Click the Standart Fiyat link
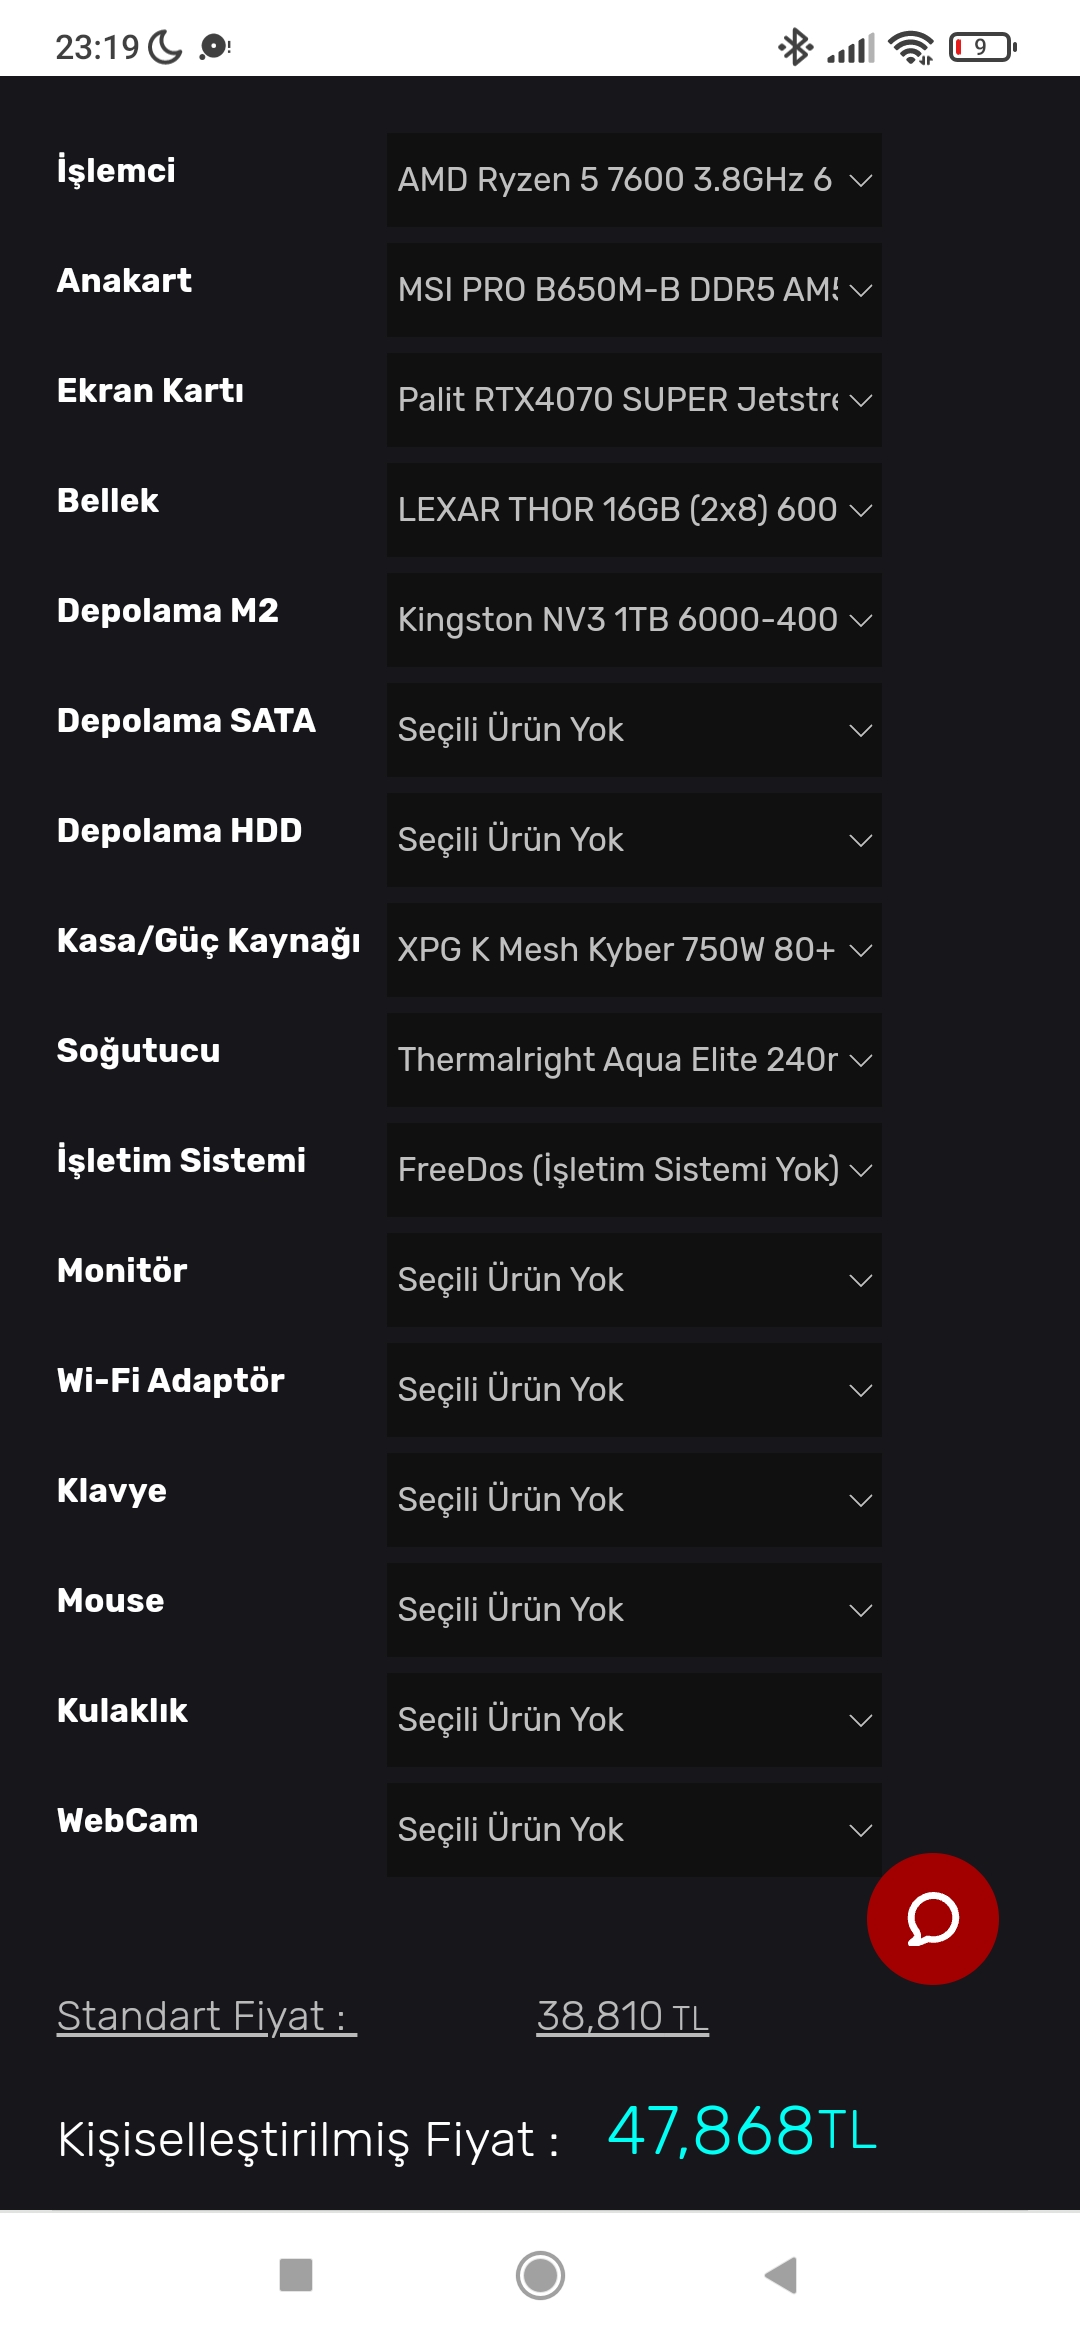Image resolution: width=1080 pixels, height=2340 pixels. (206, 2016)
